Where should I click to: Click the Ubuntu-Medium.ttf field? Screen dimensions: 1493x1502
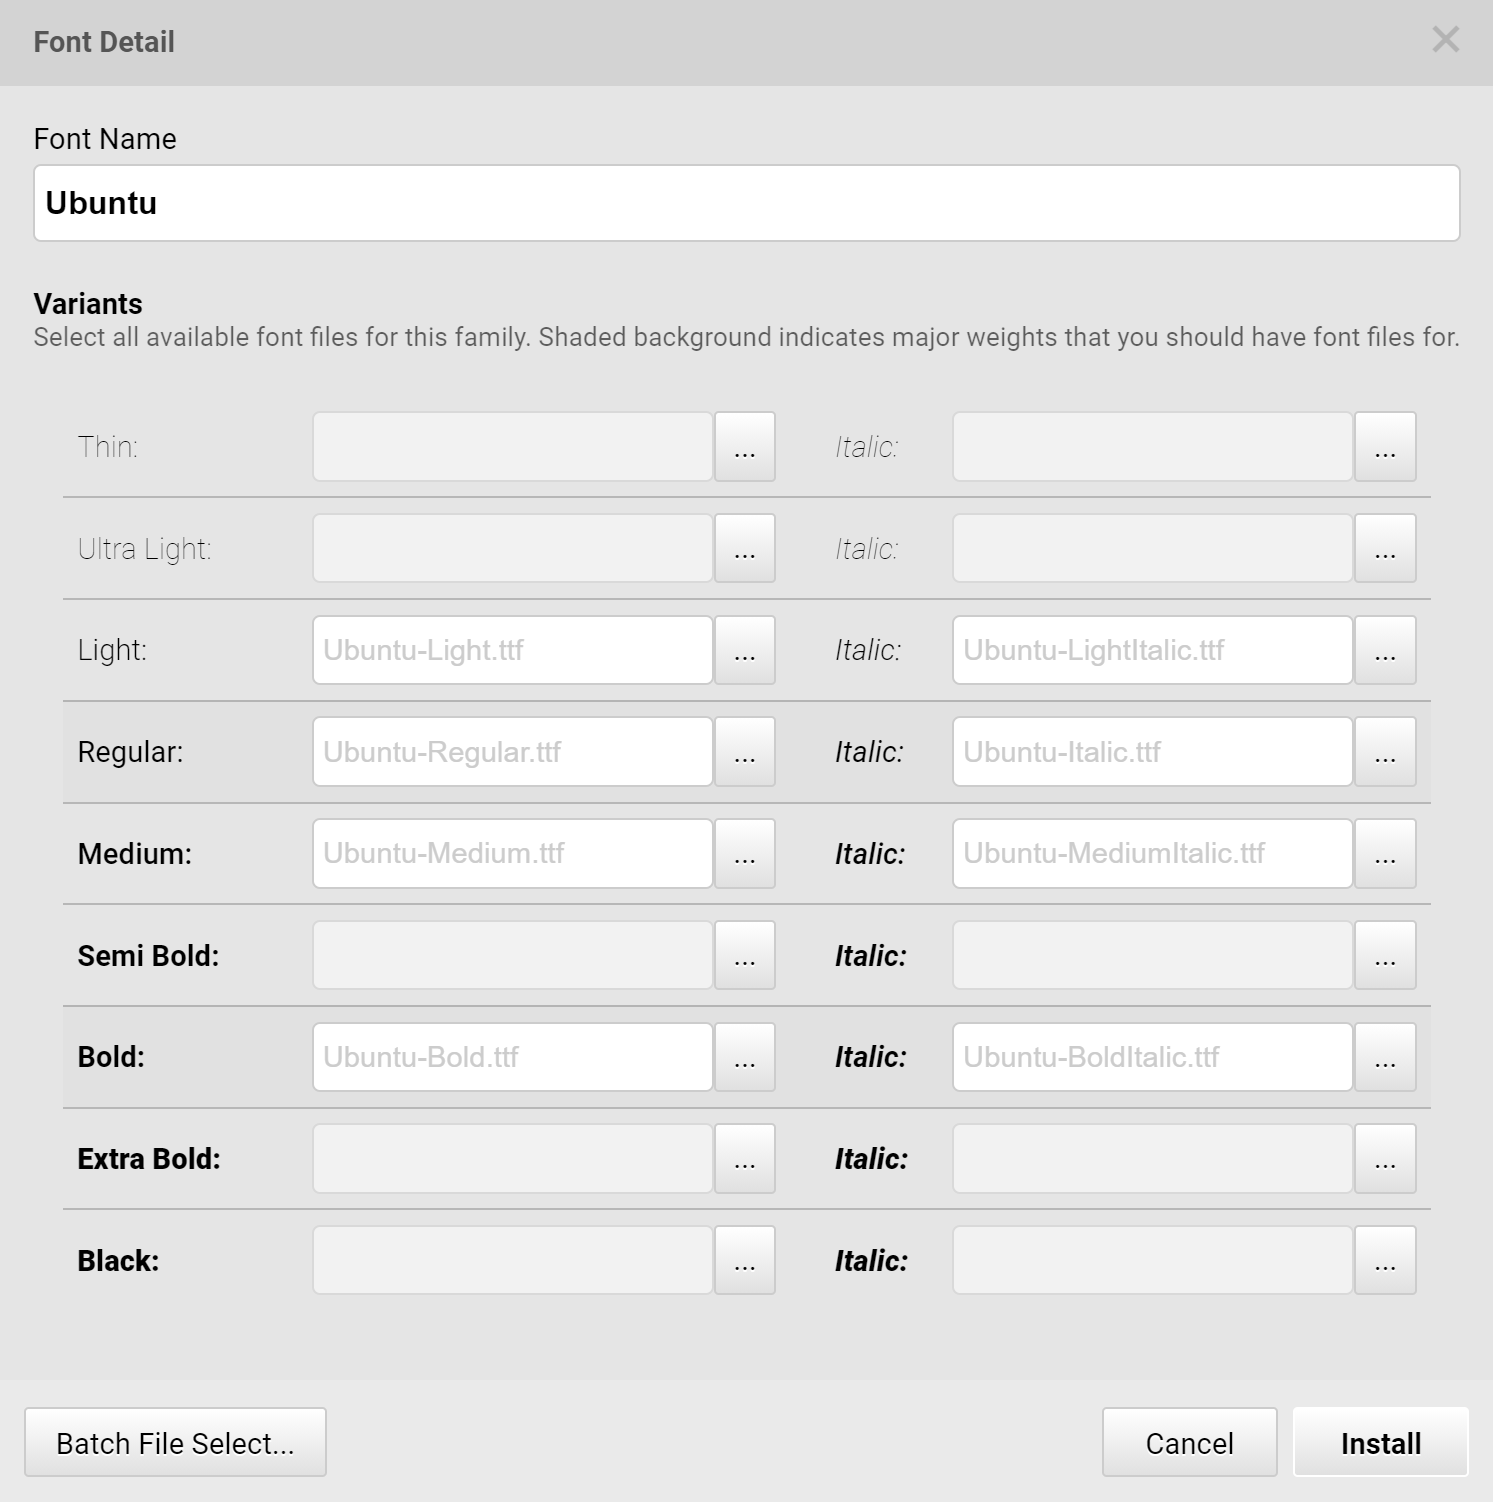pos(513,854)
